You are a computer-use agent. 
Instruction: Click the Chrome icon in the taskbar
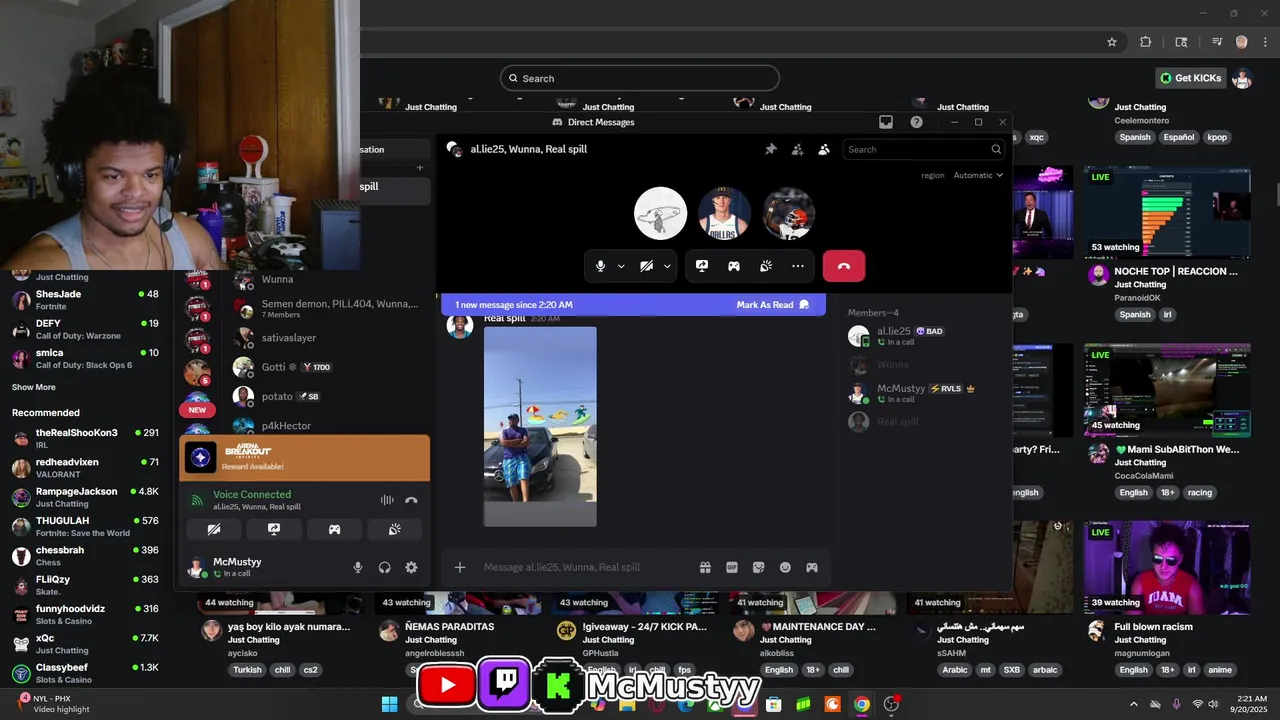pyautogui.click(x=861, y=704)
